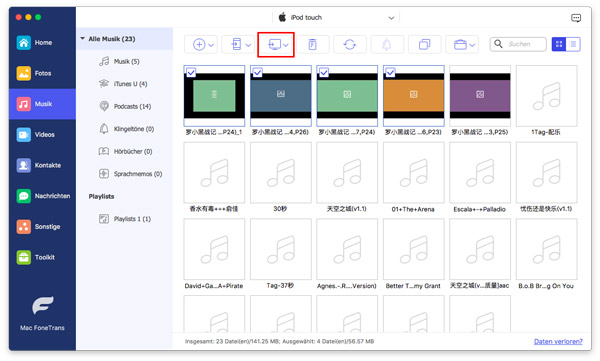Select the 01+The+Arena track thumbnail
The height and width of the screenshot is (361, 600).
coord(413,173)
